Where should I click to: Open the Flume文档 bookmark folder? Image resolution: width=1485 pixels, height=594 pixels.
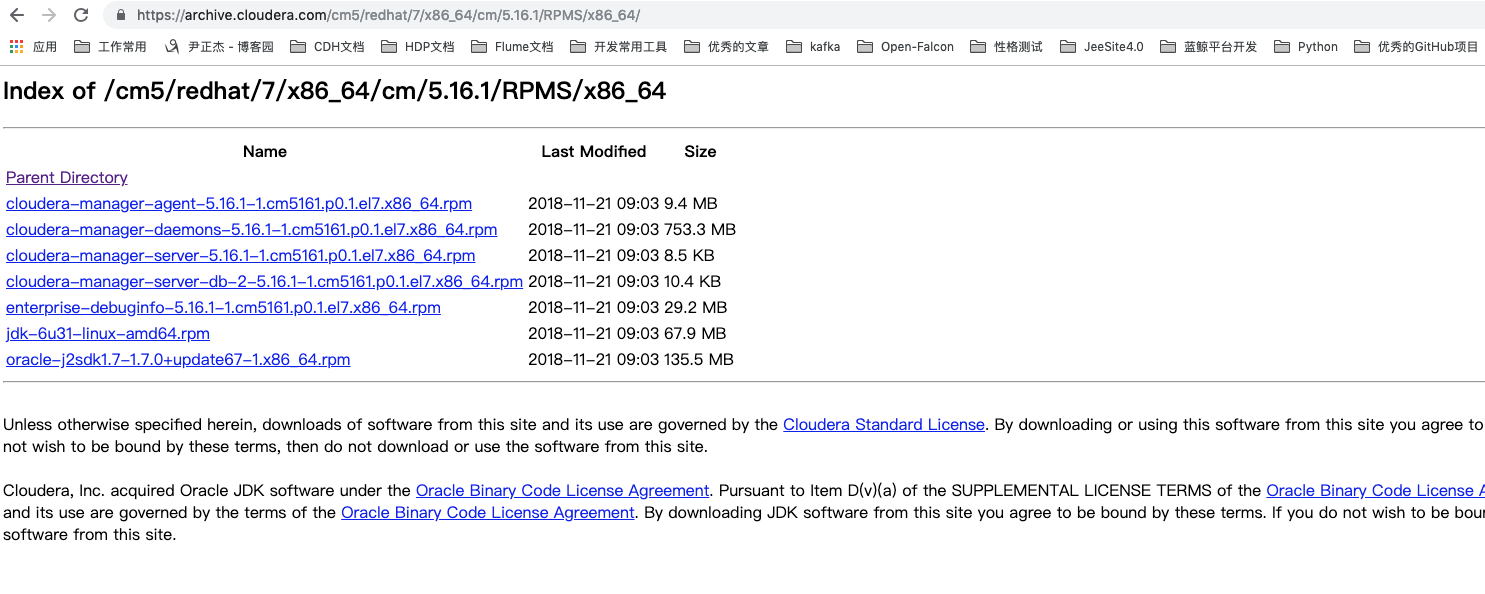click(511, 46)
